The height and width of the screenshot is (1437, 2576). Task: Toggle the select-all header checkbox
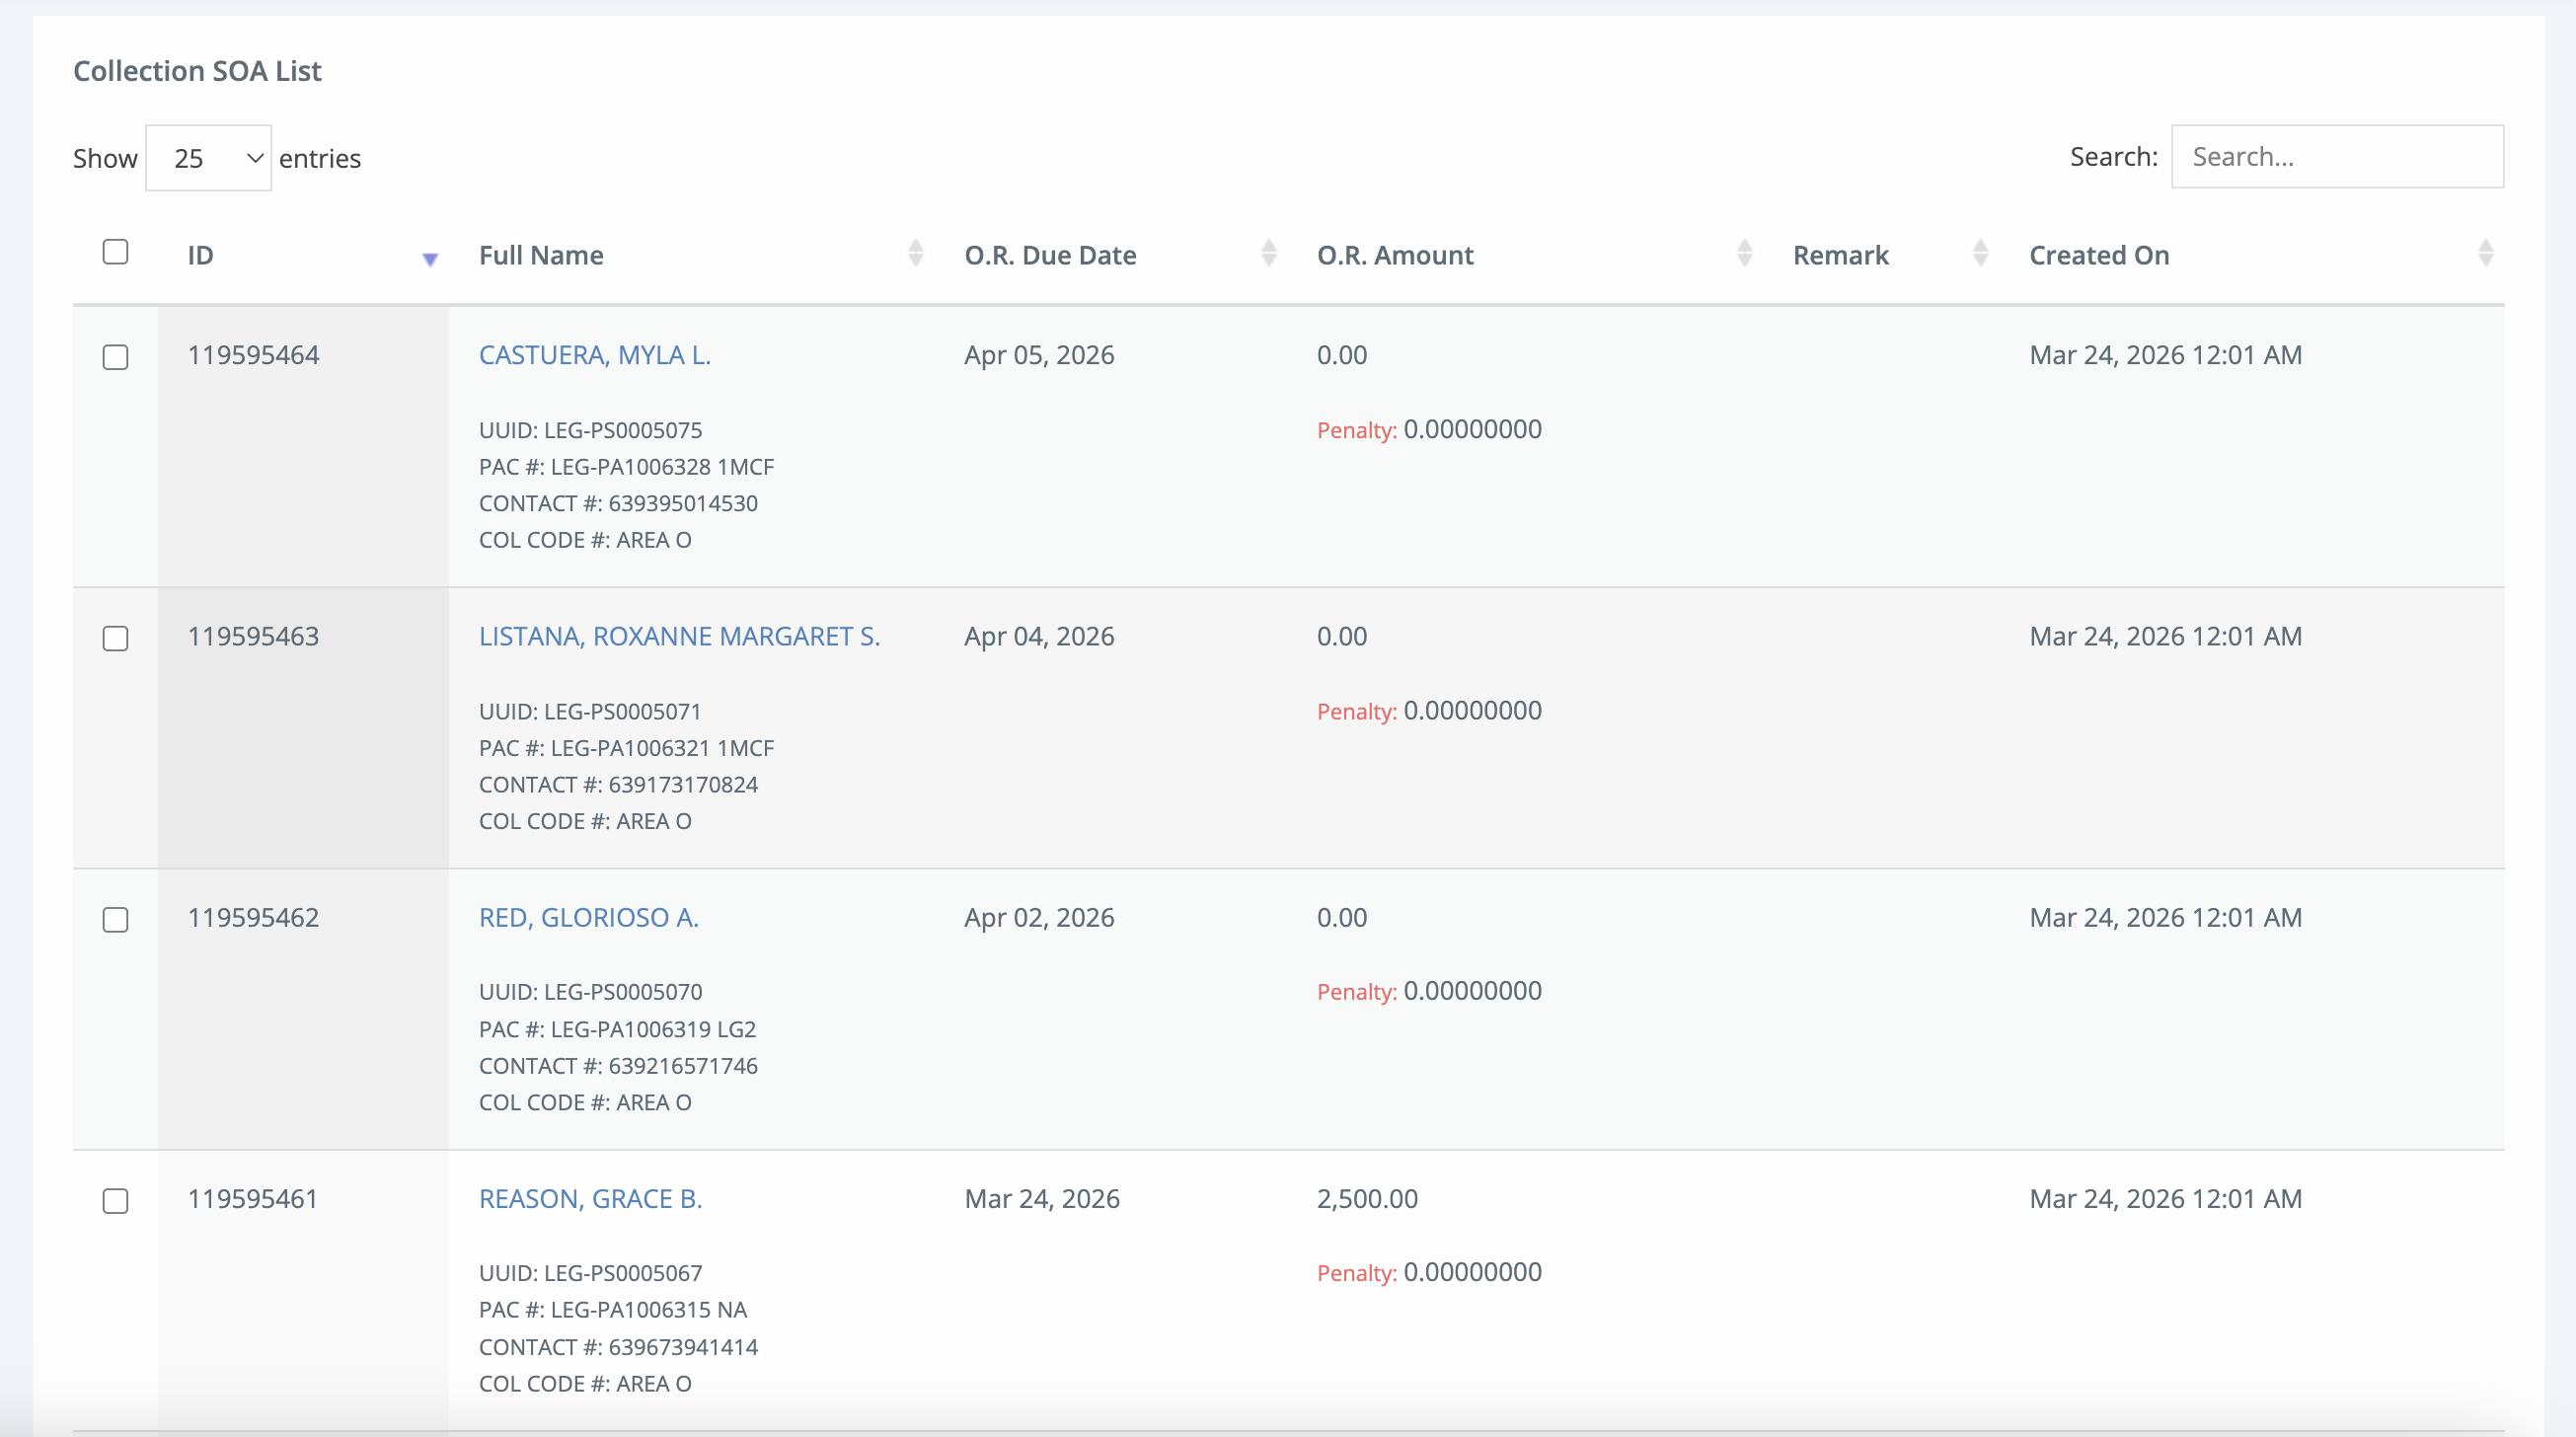tap(116, 252)
